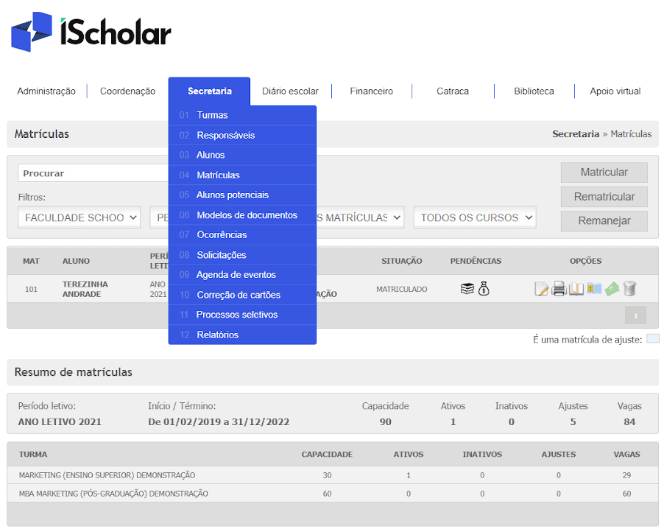This screenshot has width=666, height=531.
Task: Focus the Procurar search field
Action: [93, 173]
